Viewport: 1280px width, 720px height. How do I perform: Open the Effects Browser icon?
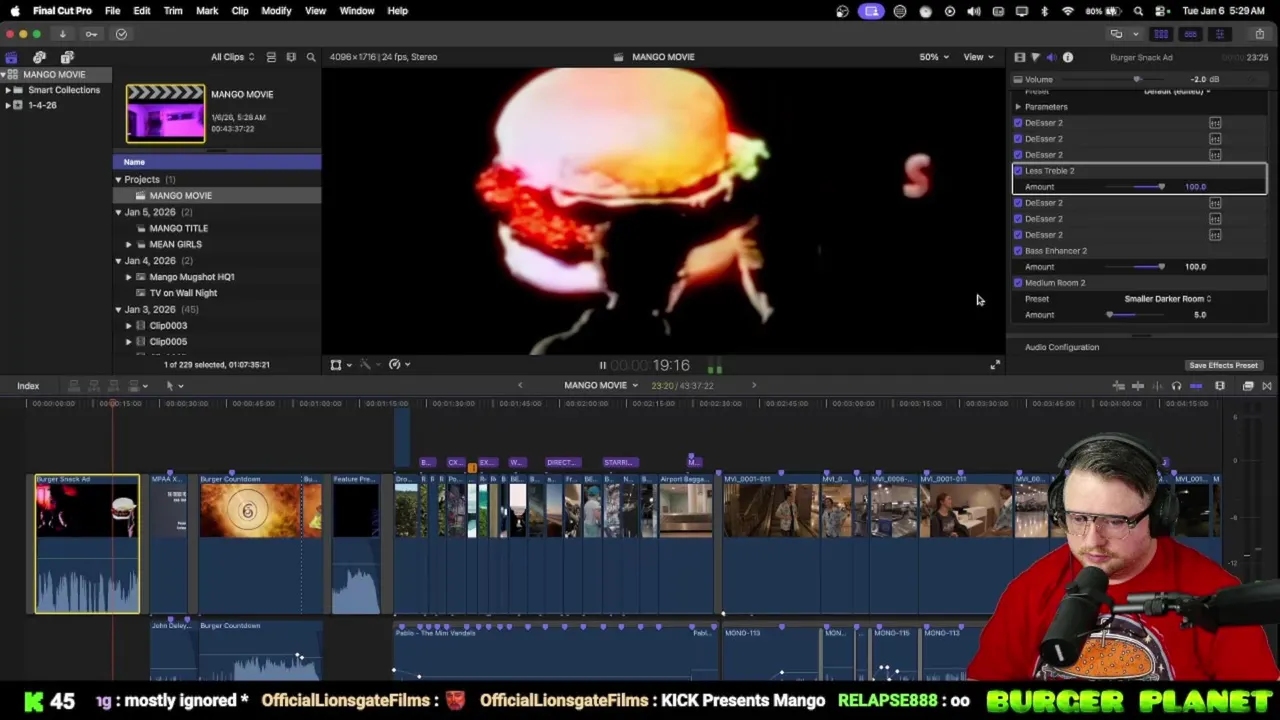coord(1248,386)
